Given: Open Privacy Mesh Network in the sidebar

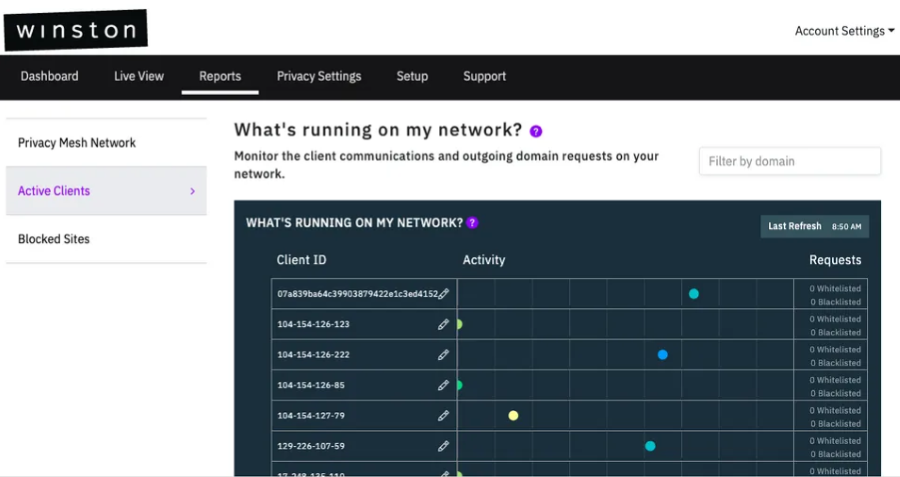Looking at the screenshot, I should click(x=106, y=143).
